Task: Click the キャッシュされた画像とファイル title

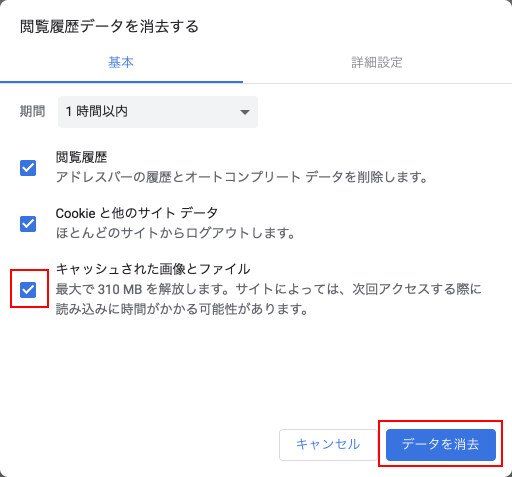Action: coord(153,269)
